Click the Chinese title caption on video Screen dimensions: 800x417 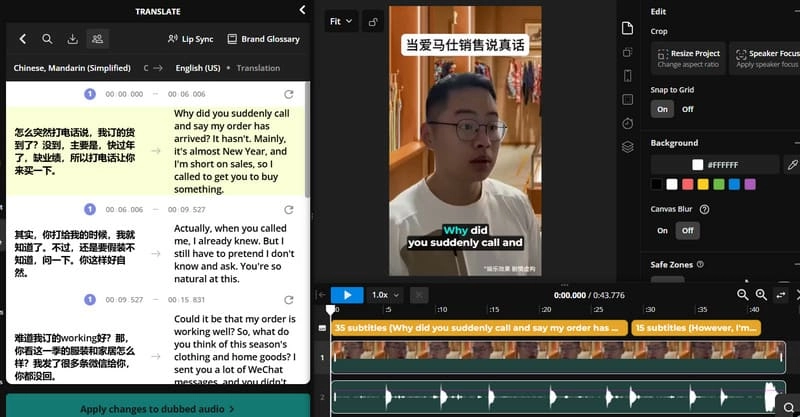point(465,45)
